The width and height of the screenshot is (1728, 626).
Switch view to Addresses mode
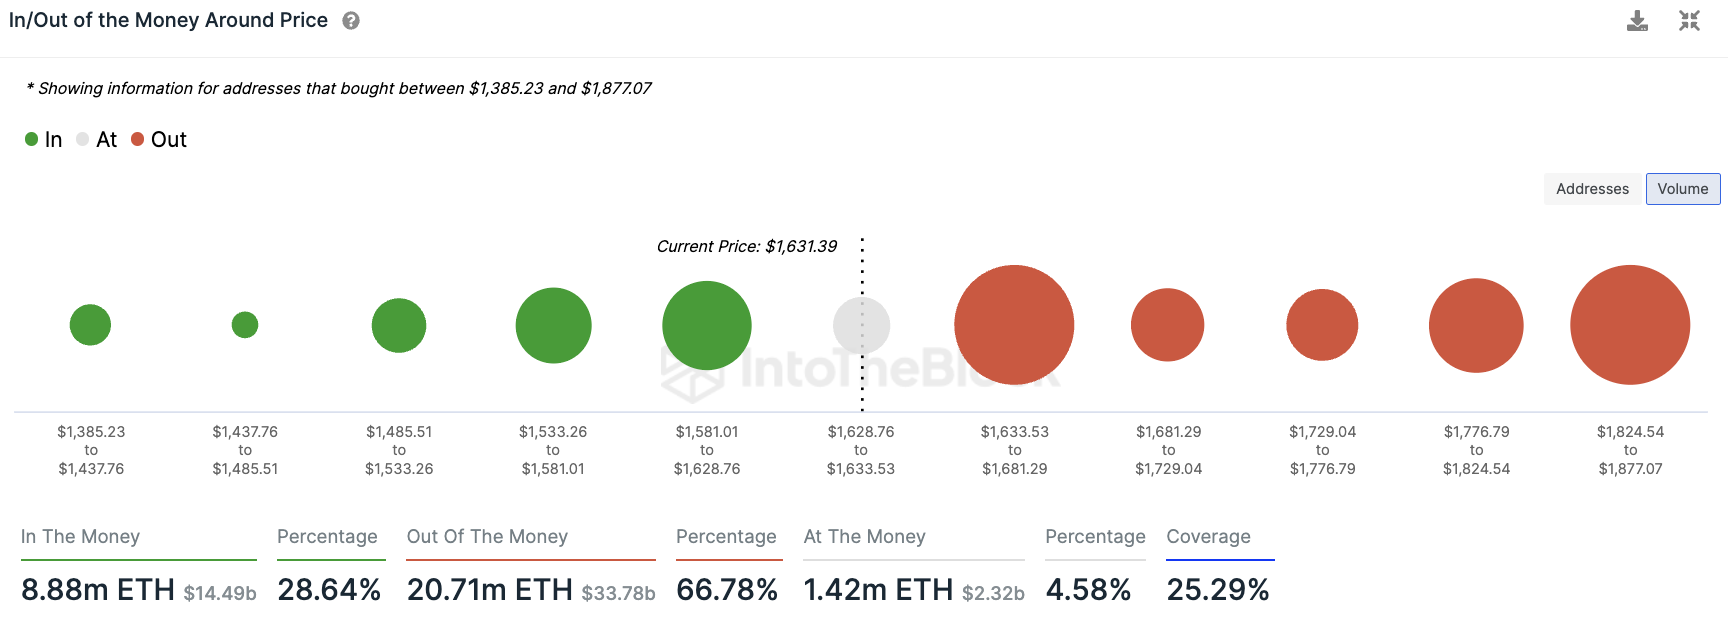click(1592, 188)
